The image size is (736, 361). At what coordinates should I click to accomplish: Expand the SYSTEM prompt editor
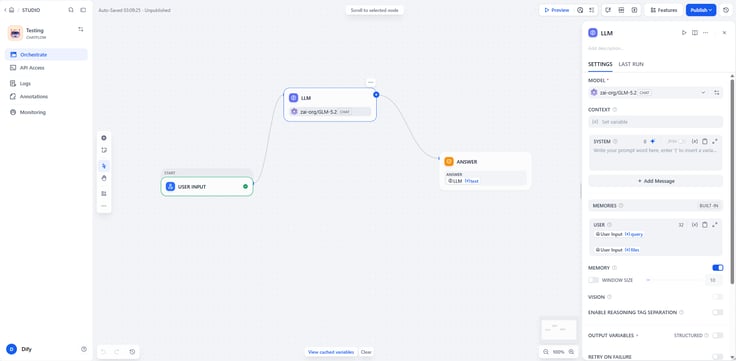pos(715,141)
